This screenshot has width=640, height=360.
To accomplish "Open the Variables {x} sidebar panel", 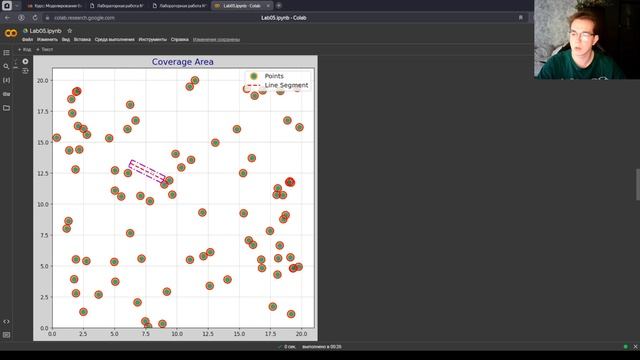I will 7,80.
